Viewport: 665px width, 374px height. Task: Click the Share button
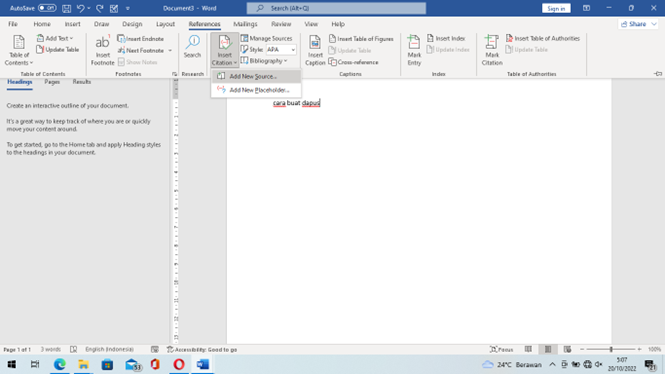(637, 24)
